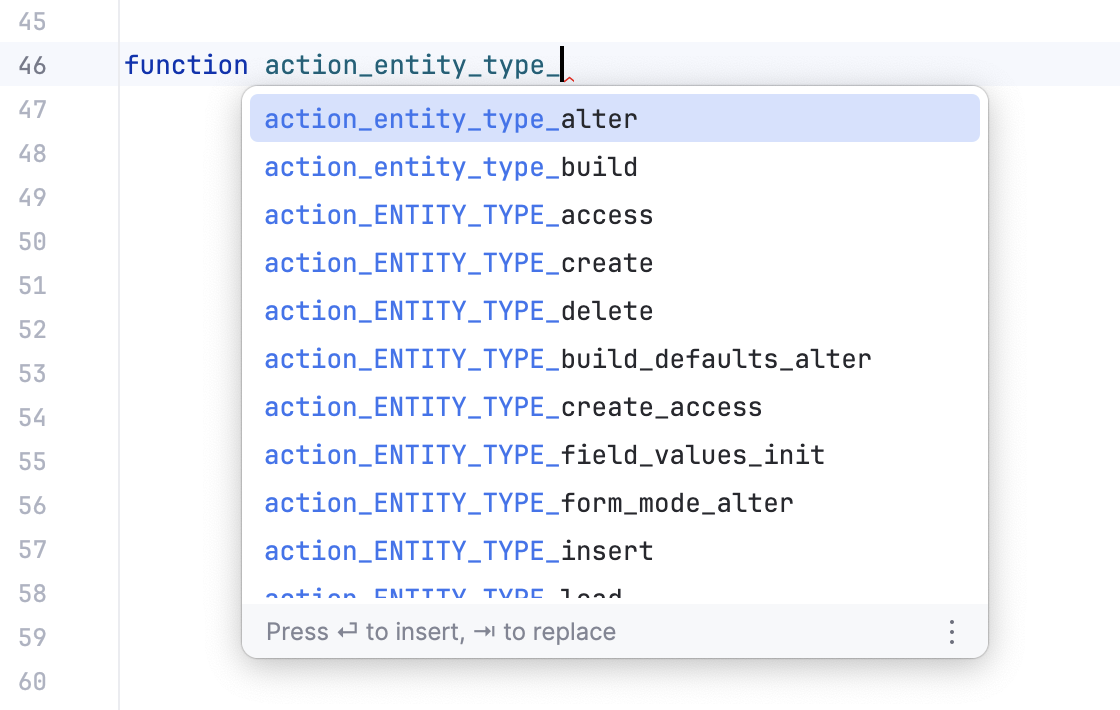The width and height of the screenshot is (1120, 710).
Task: Pick the action_ENTITY_TYPE_field_values_init suggestion
Action: 544,454
